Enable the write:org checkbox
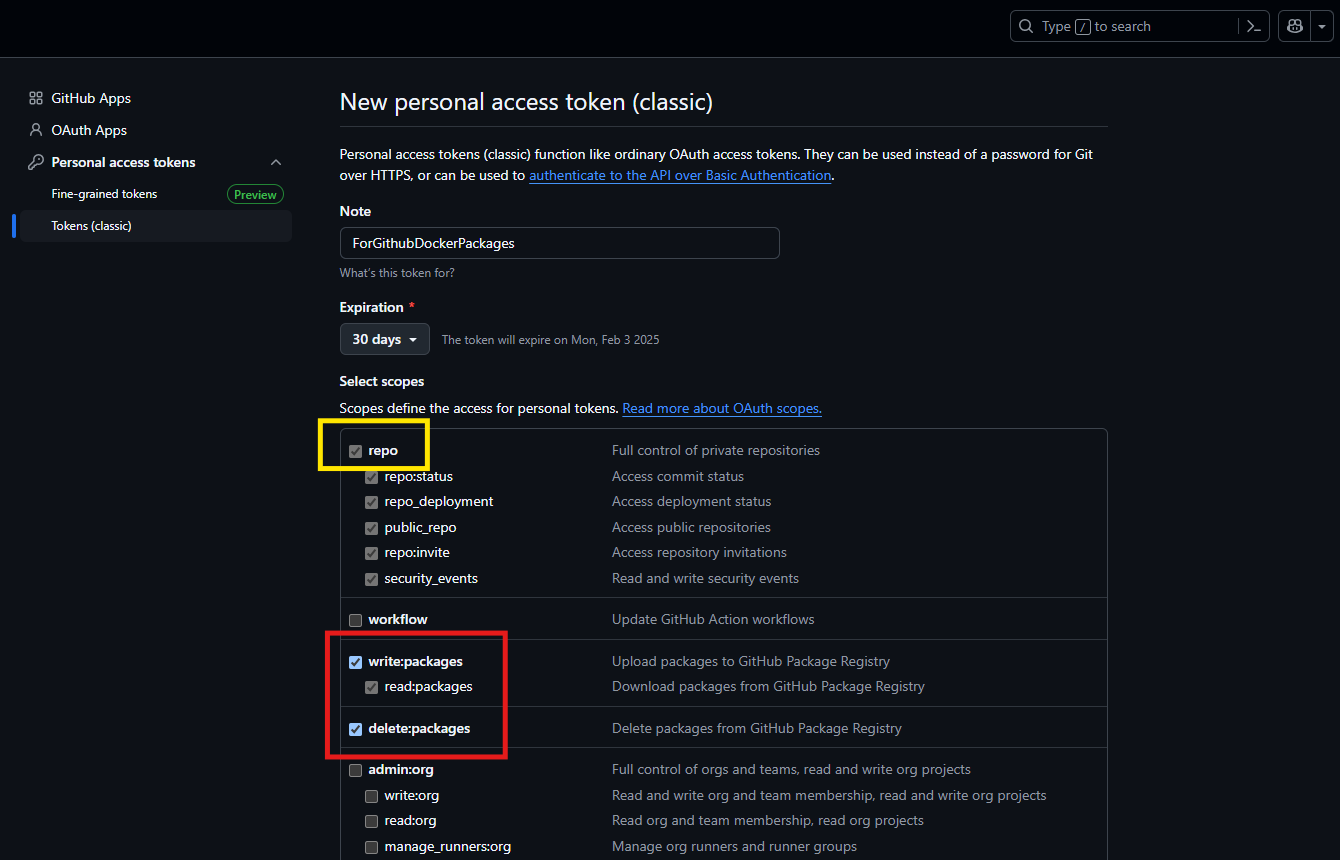 (371, 796)
